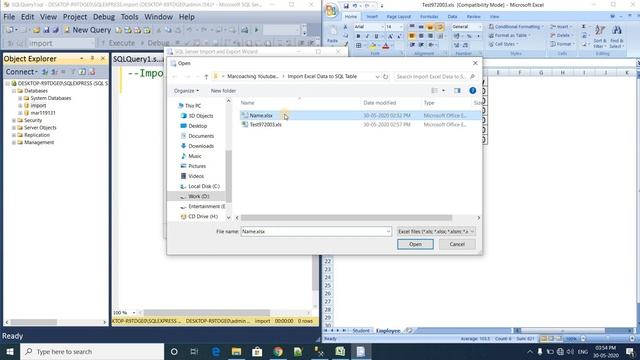Click the Up one level arrow in the Open dialog
The image size is (640, 360).
coord(206,77)
